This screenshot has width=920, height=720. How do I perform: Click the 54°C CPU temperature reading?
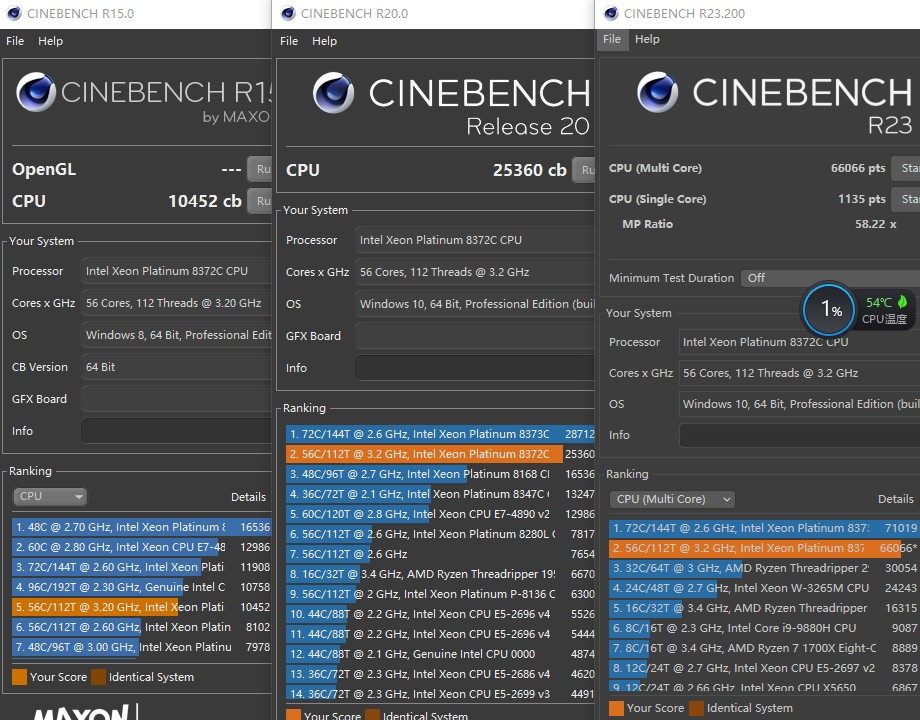pos(878,303)
